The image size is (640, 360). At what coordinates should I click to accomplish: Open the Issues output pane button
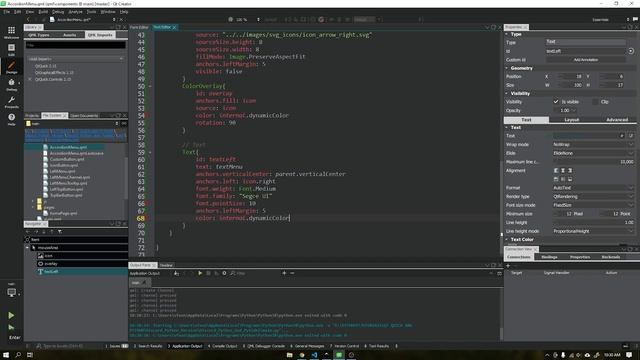(x=117, y=346)
